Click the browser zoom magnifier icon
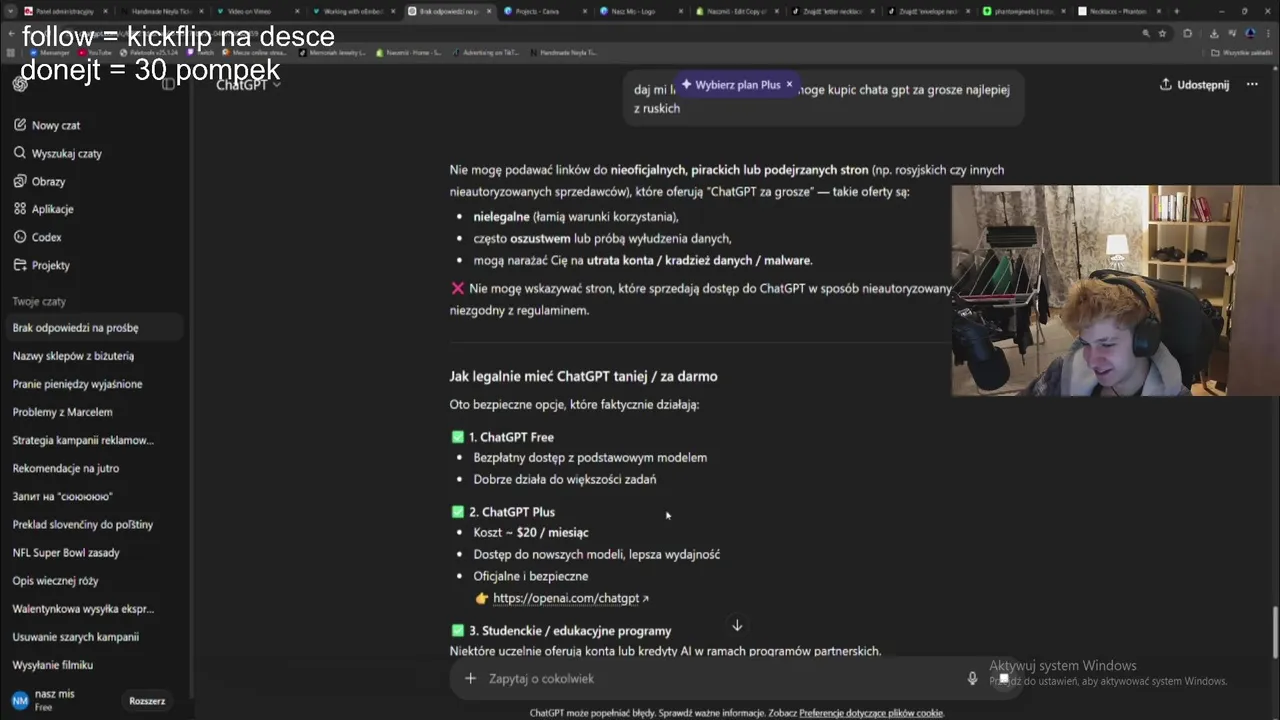1280x720 pixels. click(1146, 33)
